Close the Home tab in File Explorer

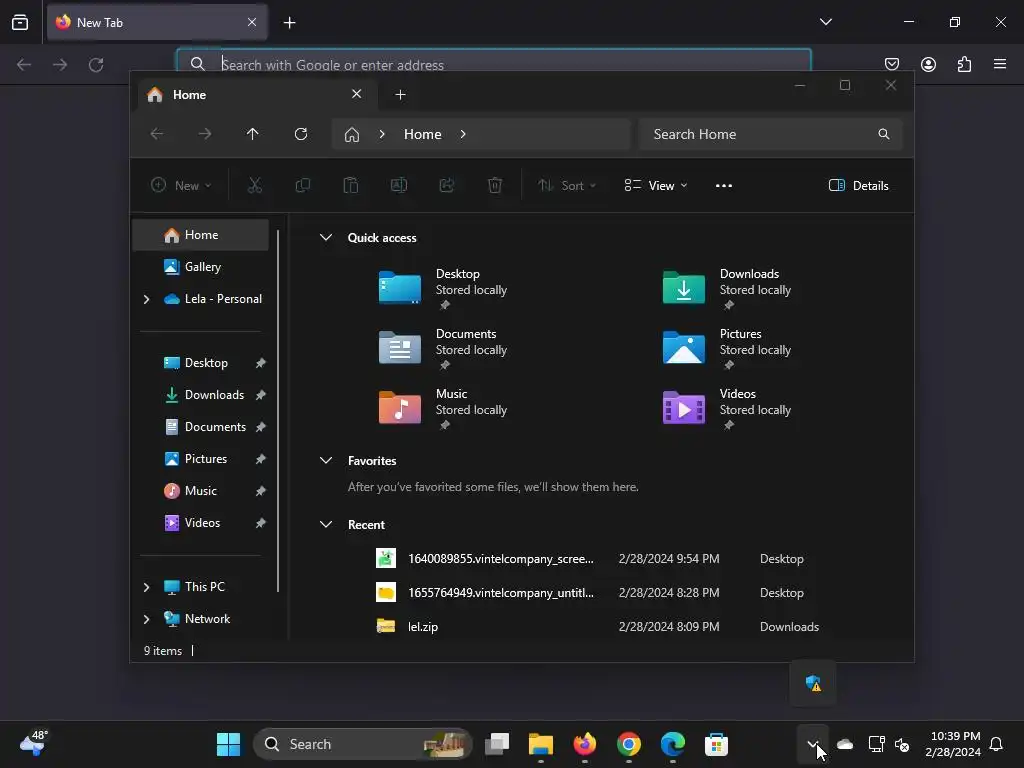[x=357, y=94]
